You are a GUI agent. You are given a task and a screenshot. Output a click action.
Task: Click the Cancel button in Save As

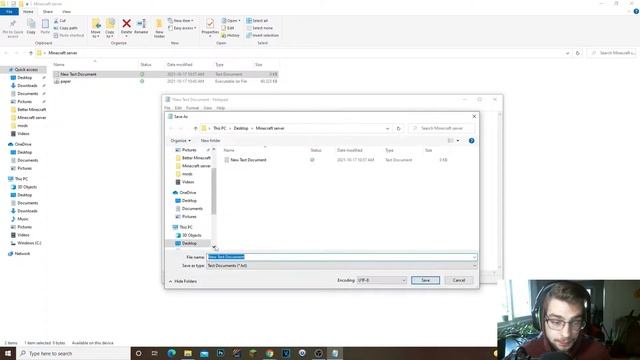pyautogui.click(x=459, y=280)
